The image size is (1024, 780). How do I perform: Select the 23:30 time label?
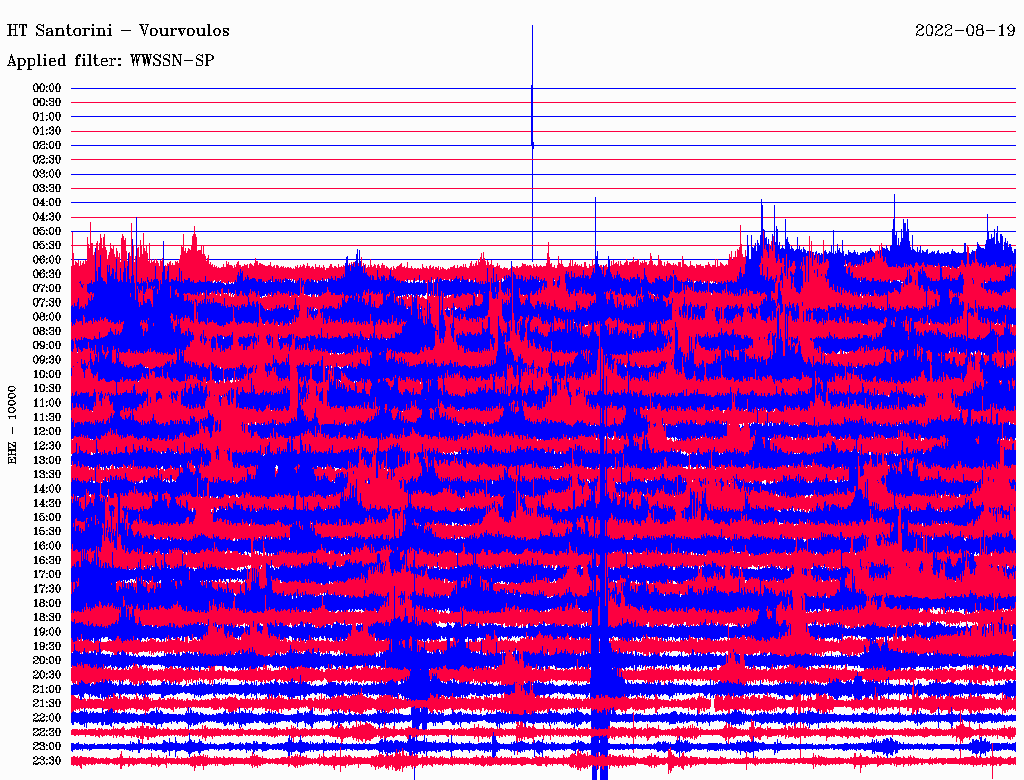47,761
